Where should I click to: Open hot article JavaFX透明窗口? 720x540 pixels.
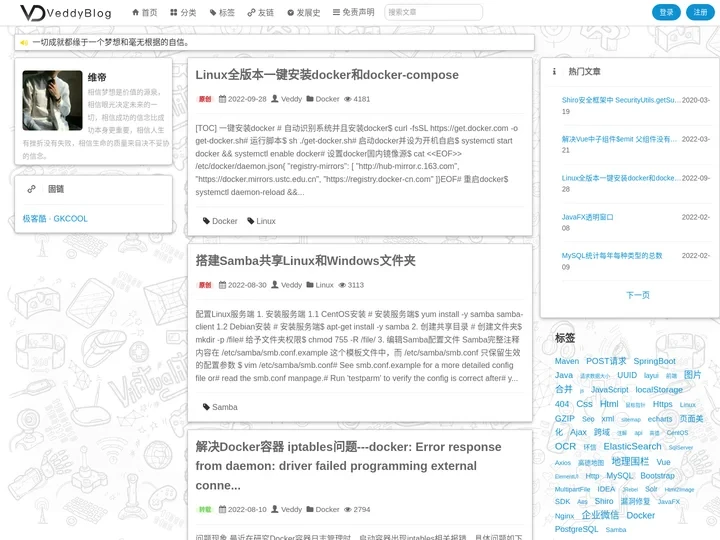point(587,217)
